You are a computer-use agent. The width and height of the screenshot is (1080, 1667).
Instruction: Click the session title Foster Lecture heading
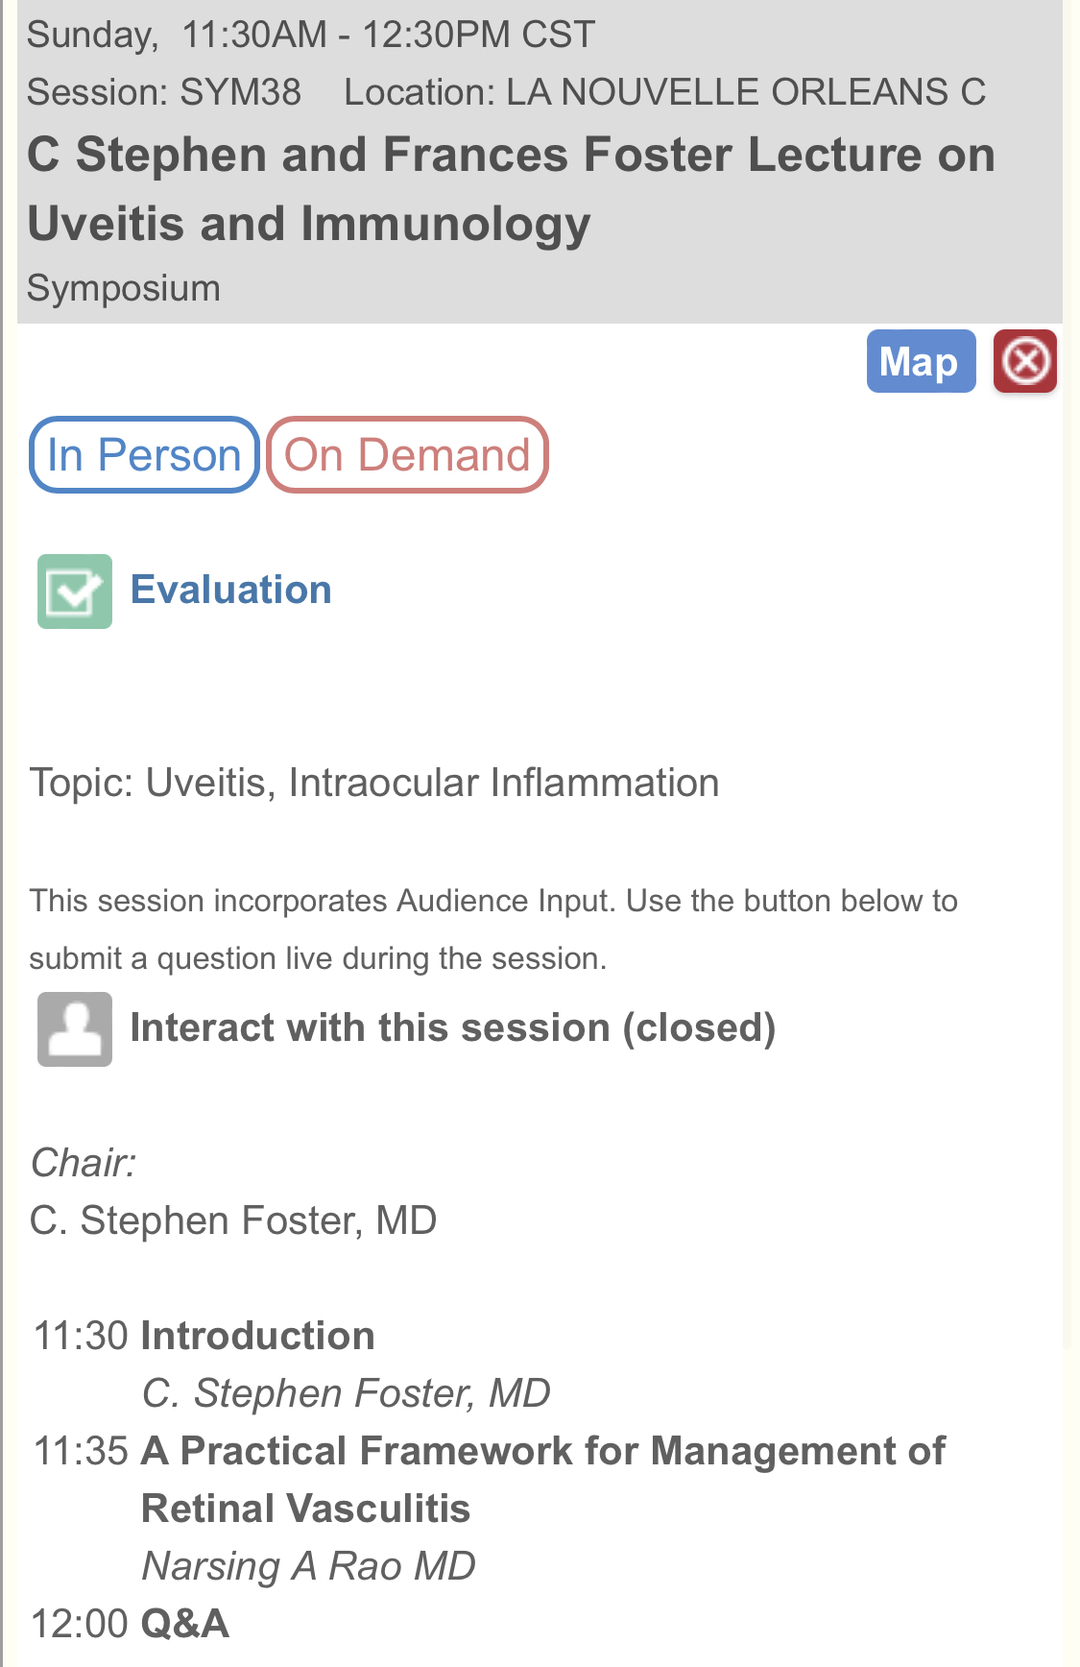tap(510, 189)
